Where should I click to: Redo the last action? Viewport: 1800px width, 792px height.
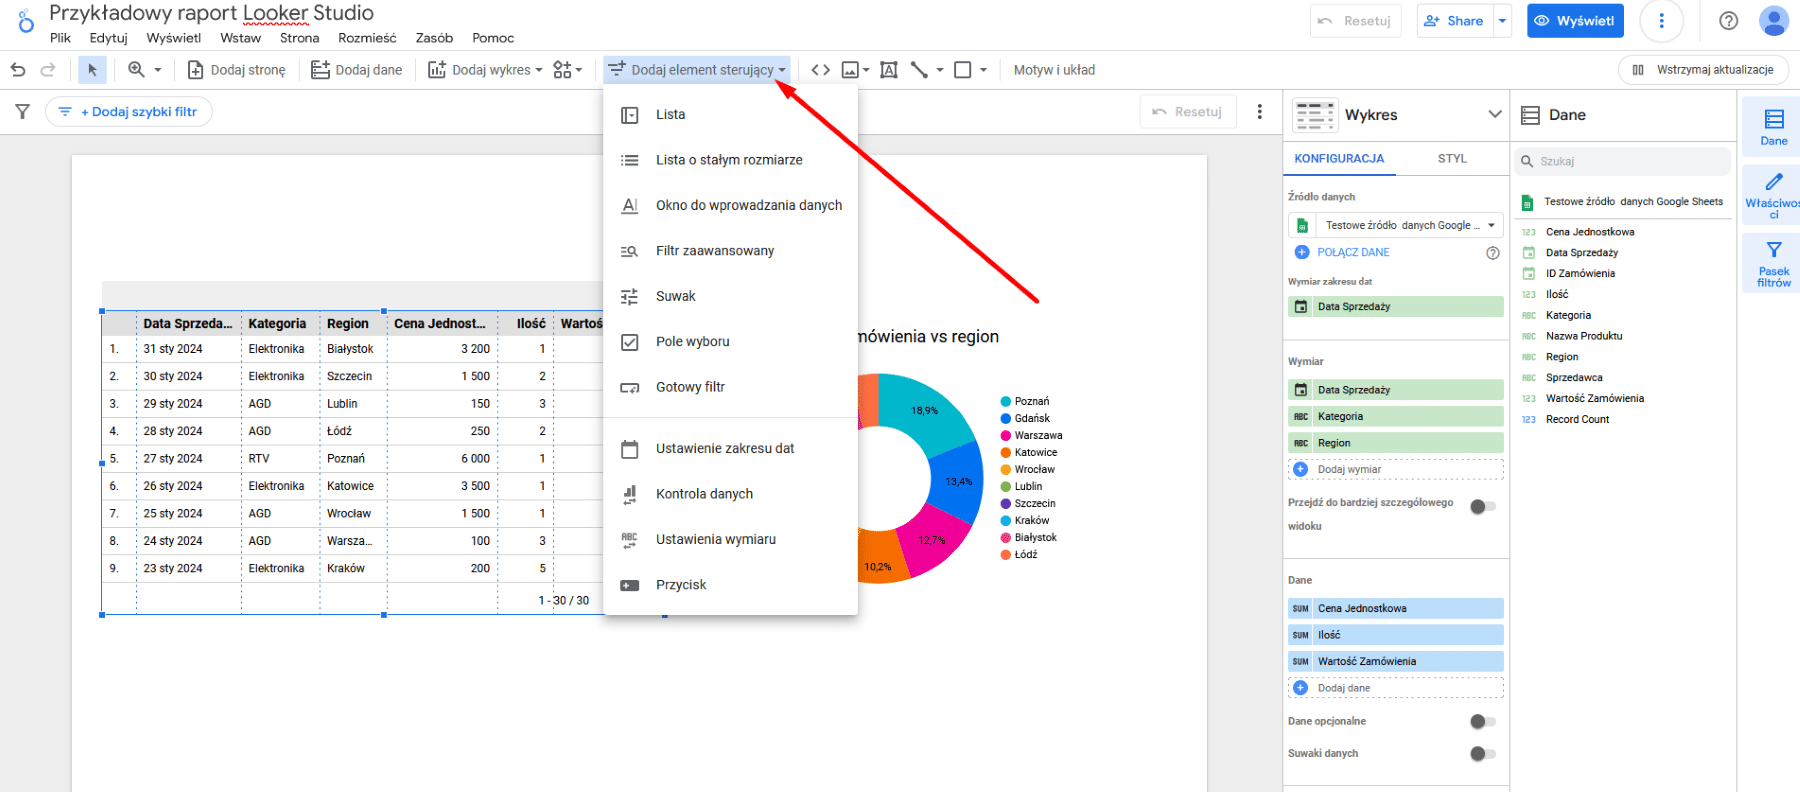click(47, 70)
